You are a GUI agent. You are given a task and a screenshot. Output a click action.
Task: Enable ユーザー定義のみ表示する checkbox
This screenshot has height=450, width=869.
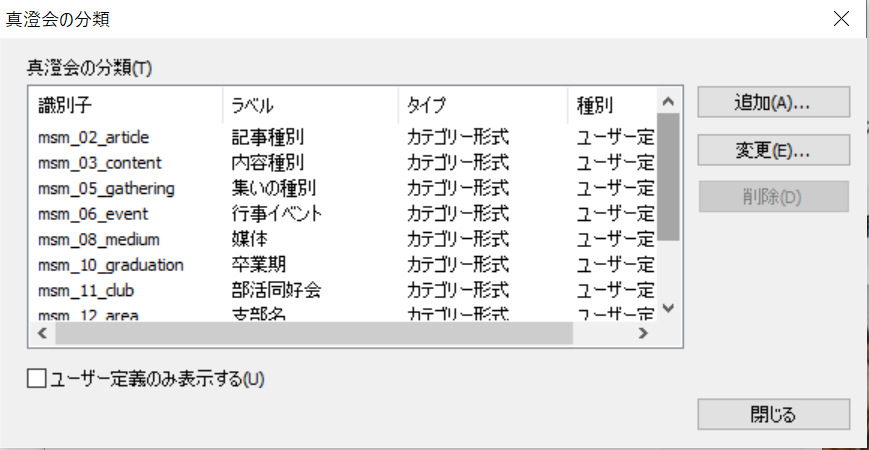[x=38, y=378]
